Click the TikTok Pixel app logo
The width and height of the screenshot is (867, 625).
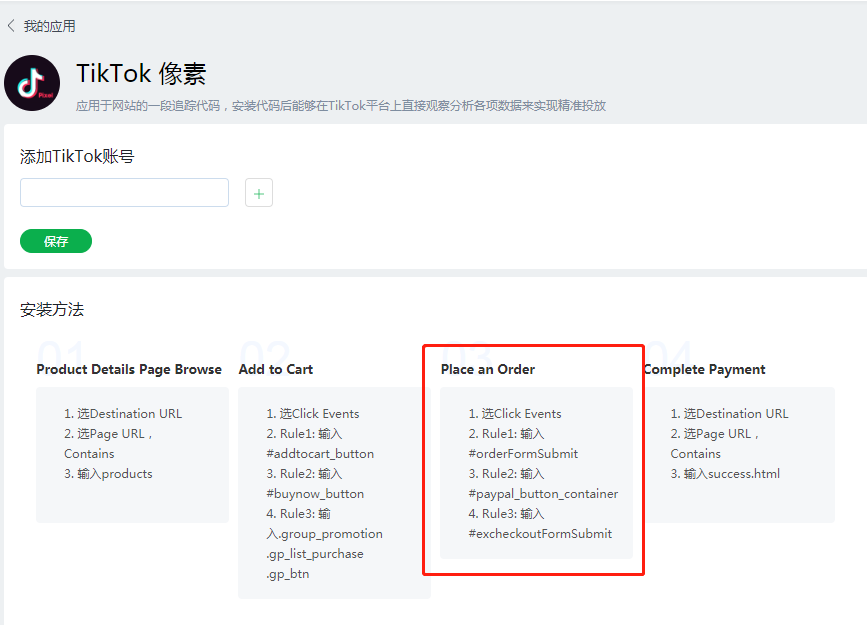32,83
